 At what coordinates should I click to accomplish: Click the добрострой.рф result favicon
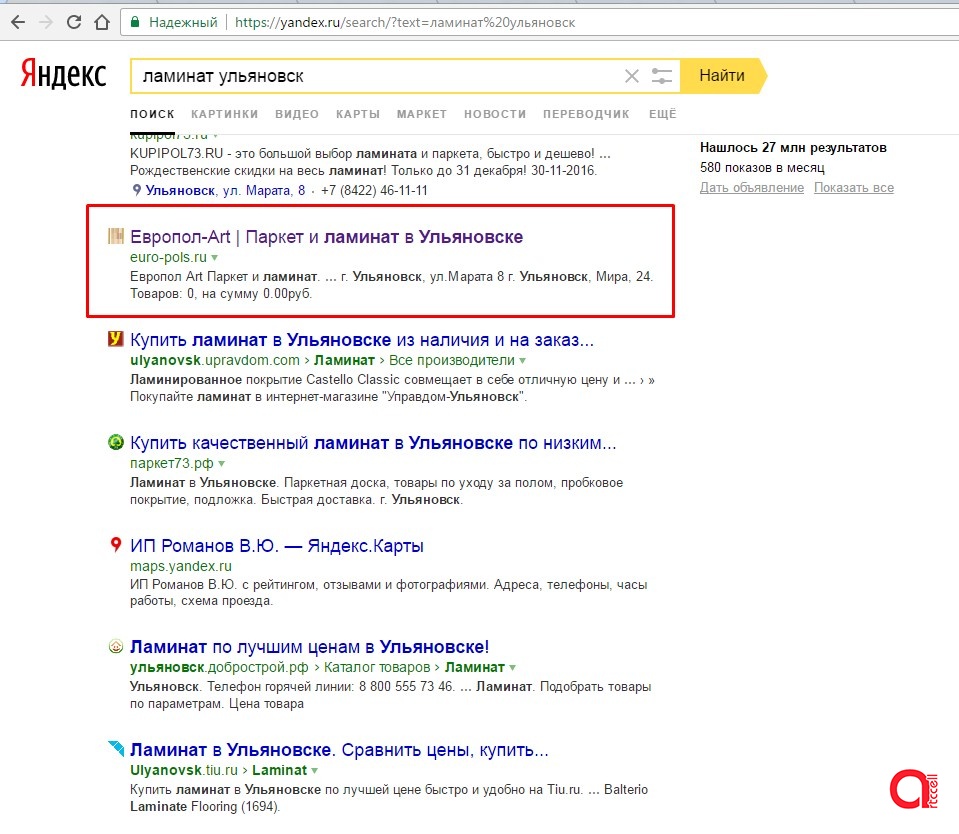coord(116,646)
